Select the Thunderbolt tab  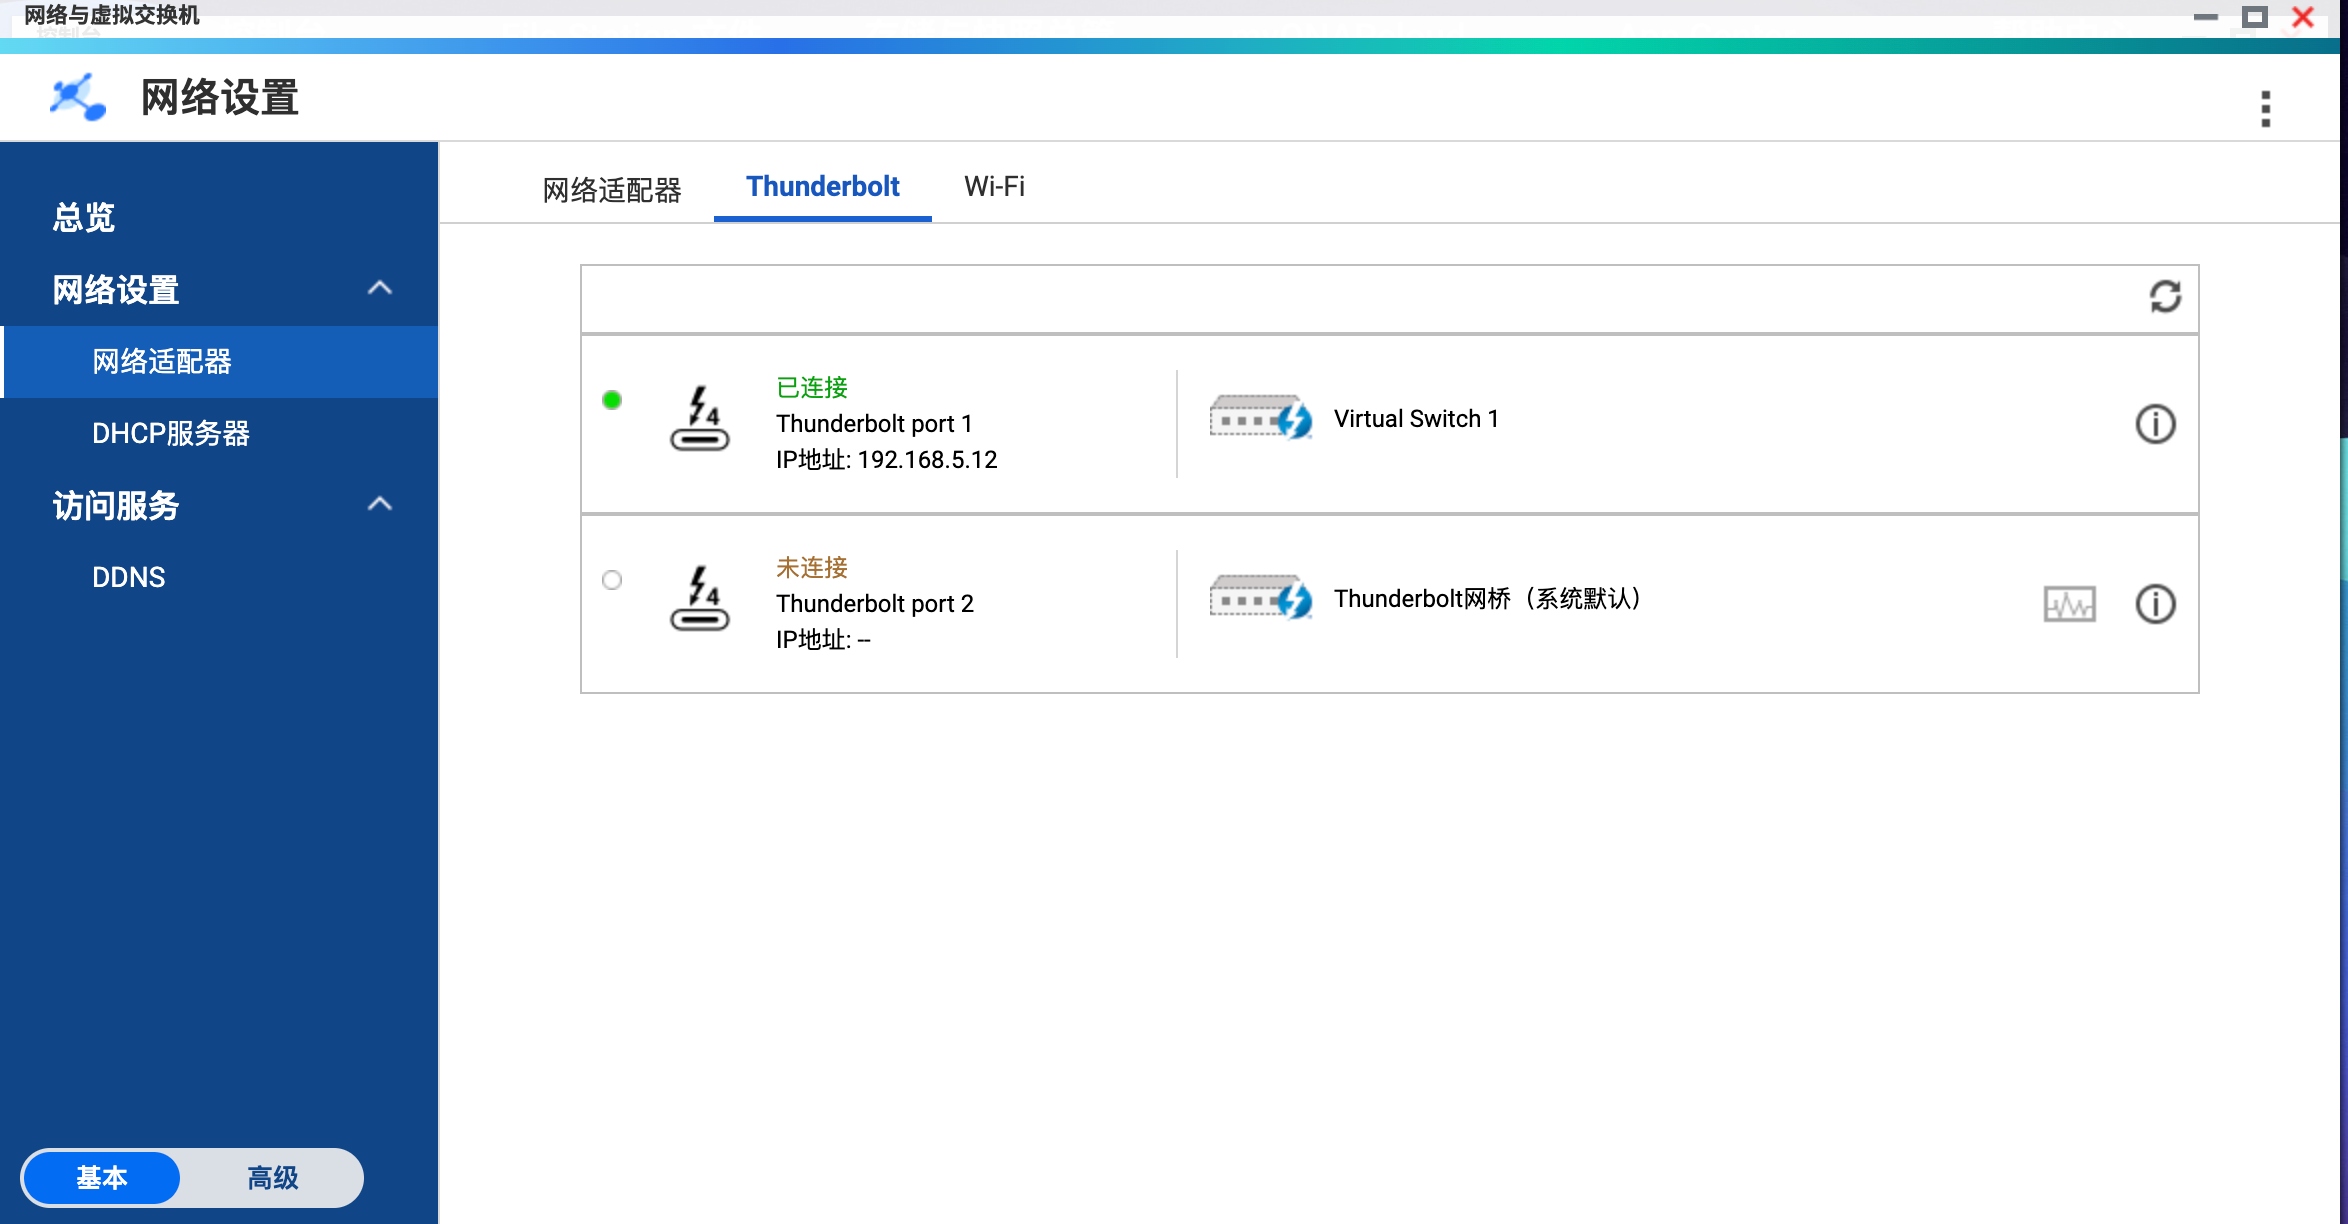[823, 187]
